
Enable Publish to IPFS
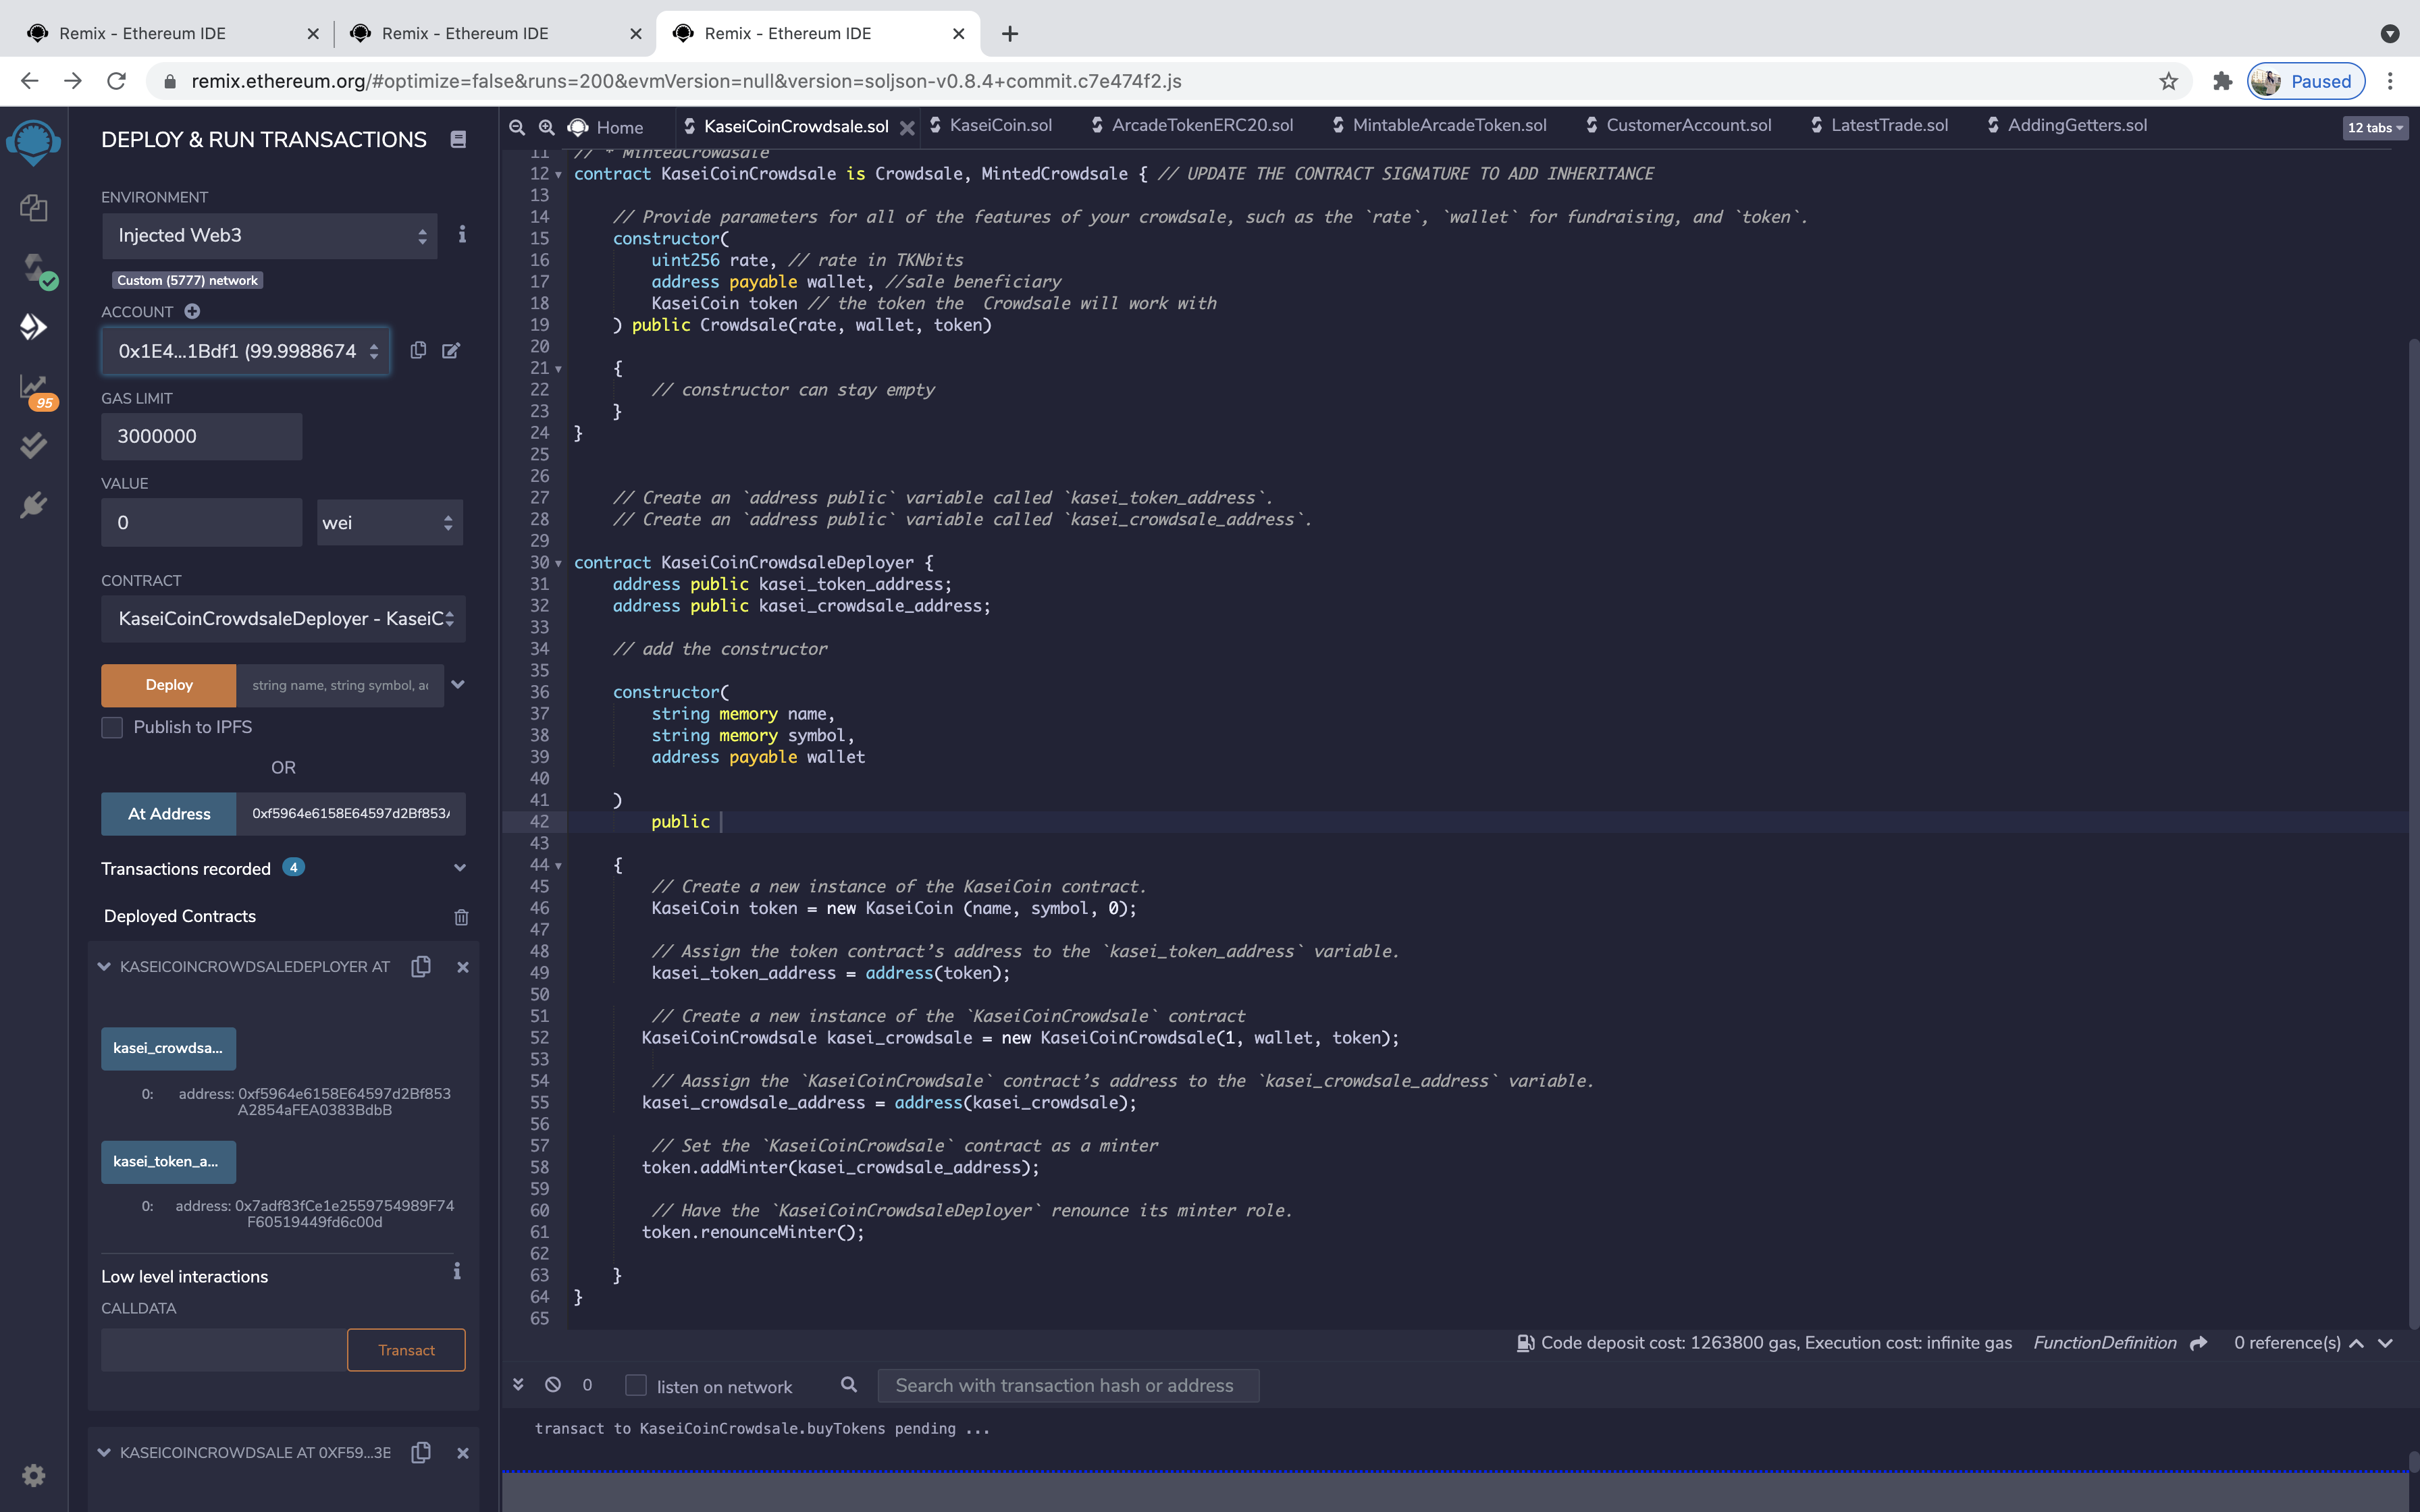click(112, 727)
